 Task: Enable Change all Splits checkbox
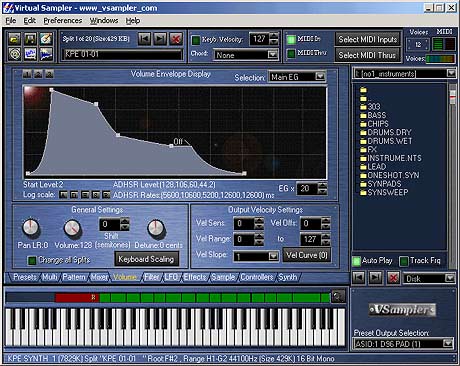(x=32, y=260)
